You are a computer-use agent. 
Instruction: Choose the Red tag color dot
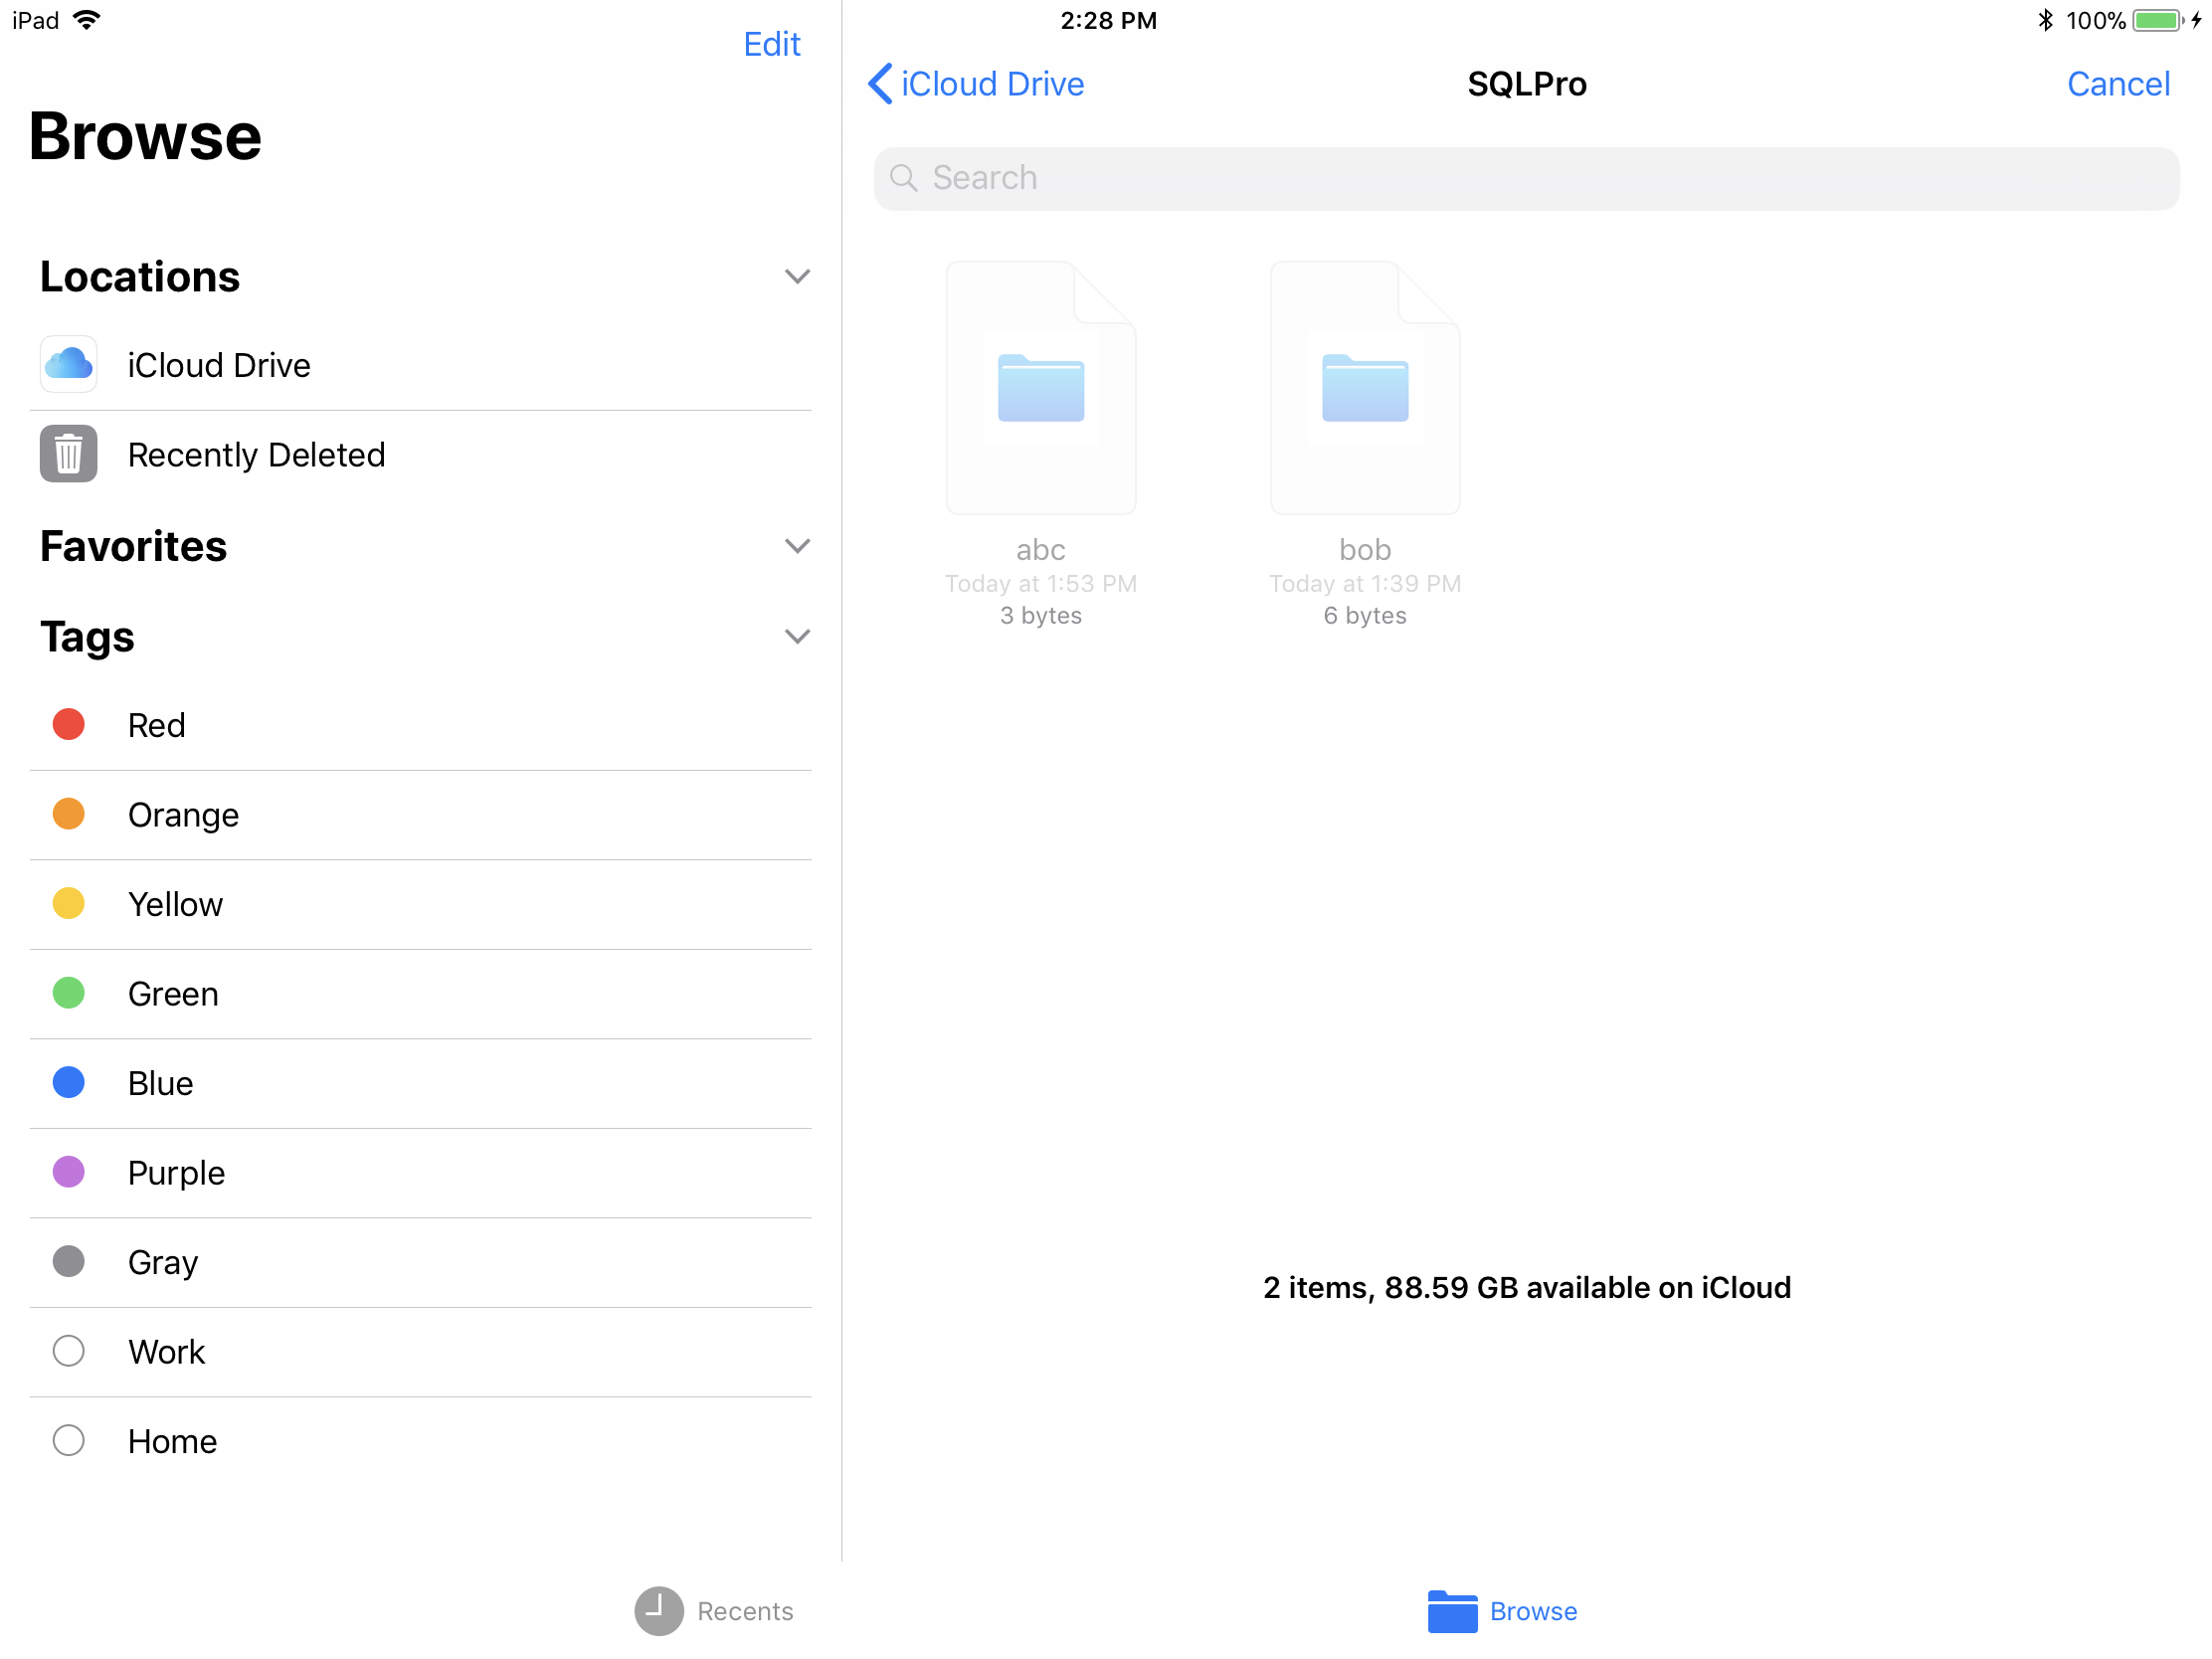click(68, 725)
